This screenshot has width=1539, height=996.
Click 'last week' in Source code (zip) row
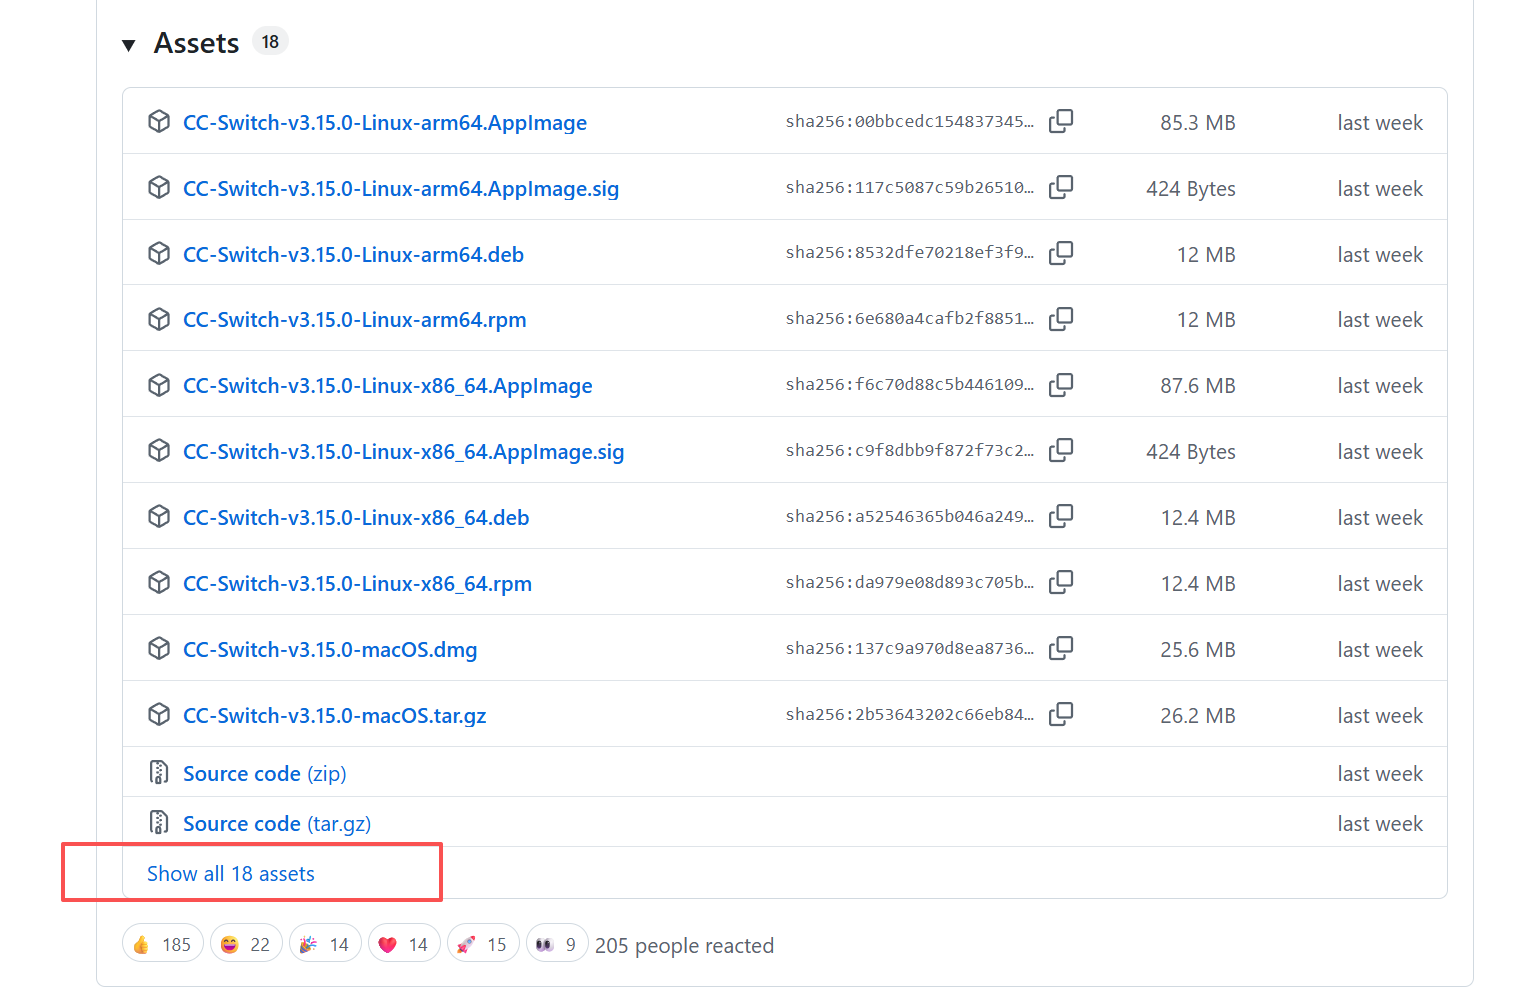pos(1380,774)
